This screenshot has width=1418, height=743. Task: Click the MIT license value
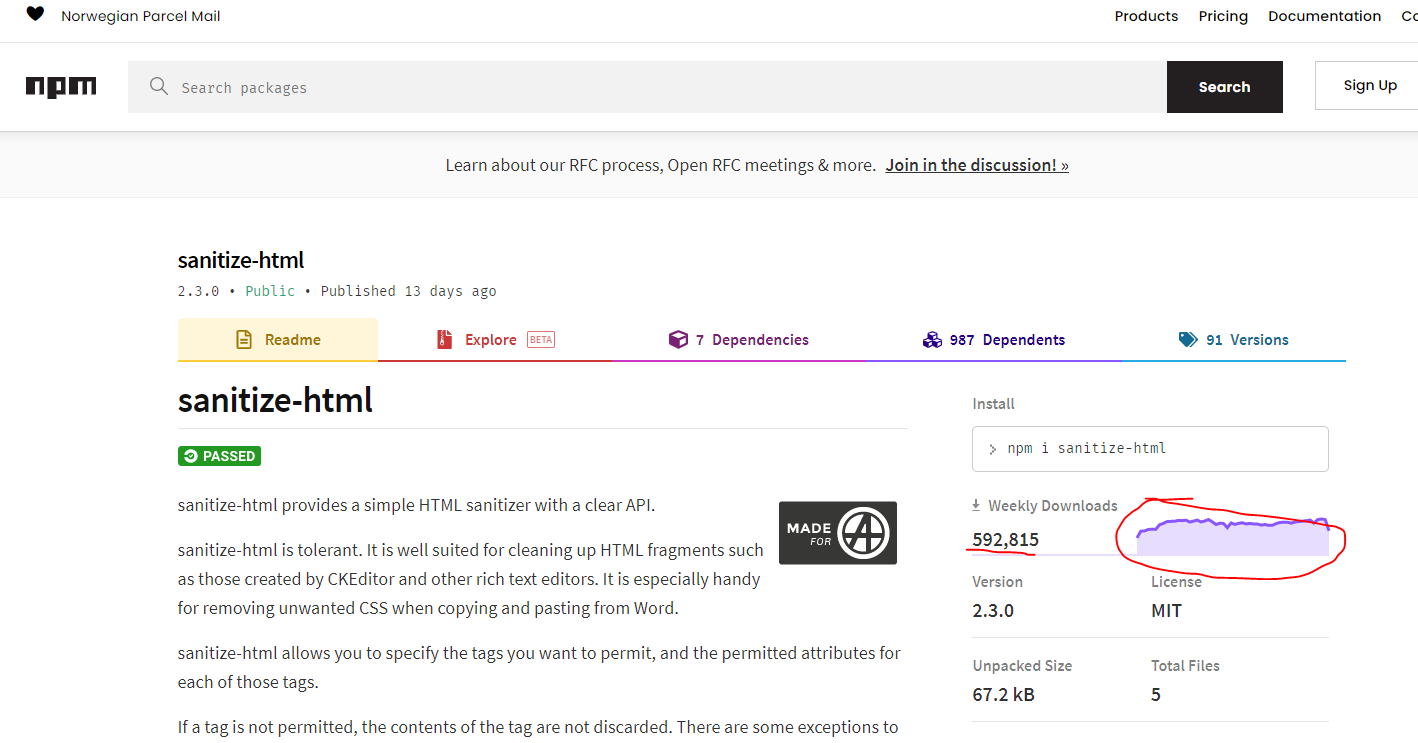(1166, 610)
